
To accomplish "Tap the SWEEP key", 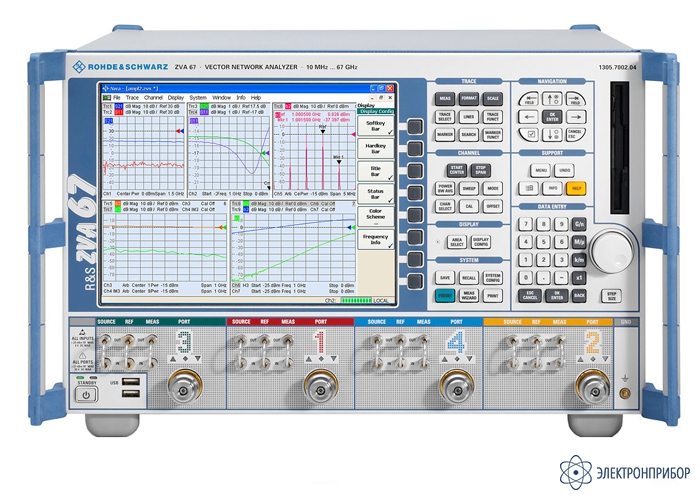I will pos(469,188).
